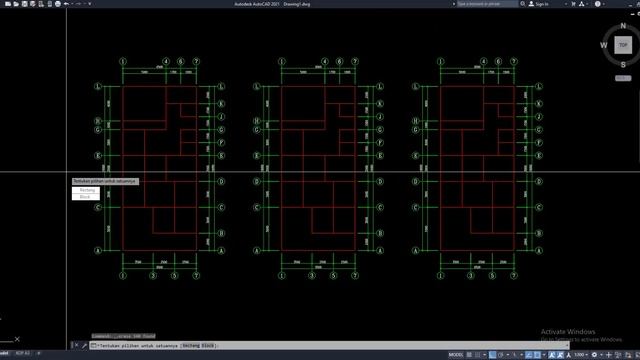Click the TOP face of the ViewCube
Screen dimensions: 640x360
click(623, 45)
